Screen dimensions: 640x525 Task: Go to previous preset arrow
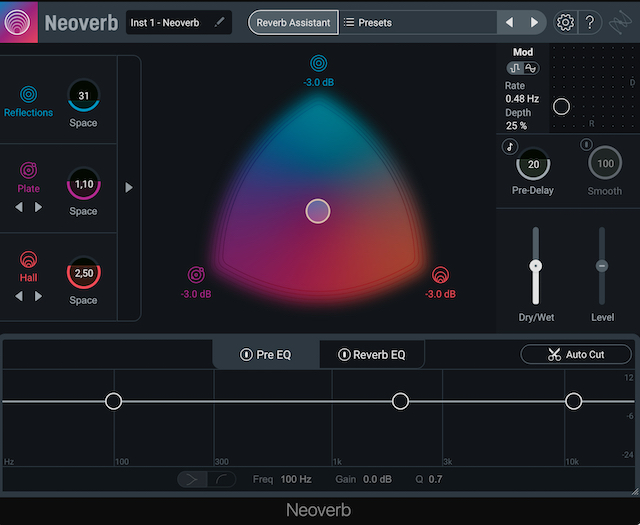point(509,22)
